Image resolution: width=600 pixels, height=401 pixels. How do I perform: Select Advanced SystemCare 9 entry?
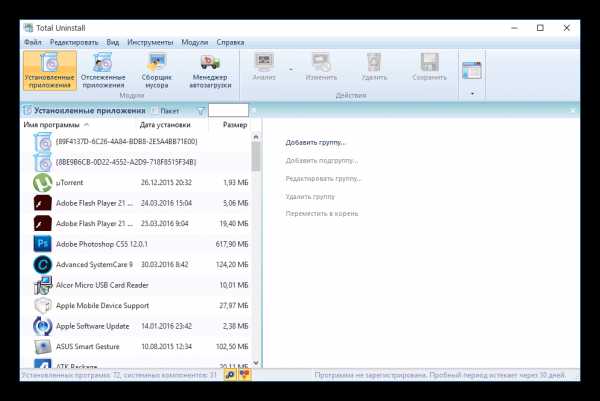coord(94,264)
